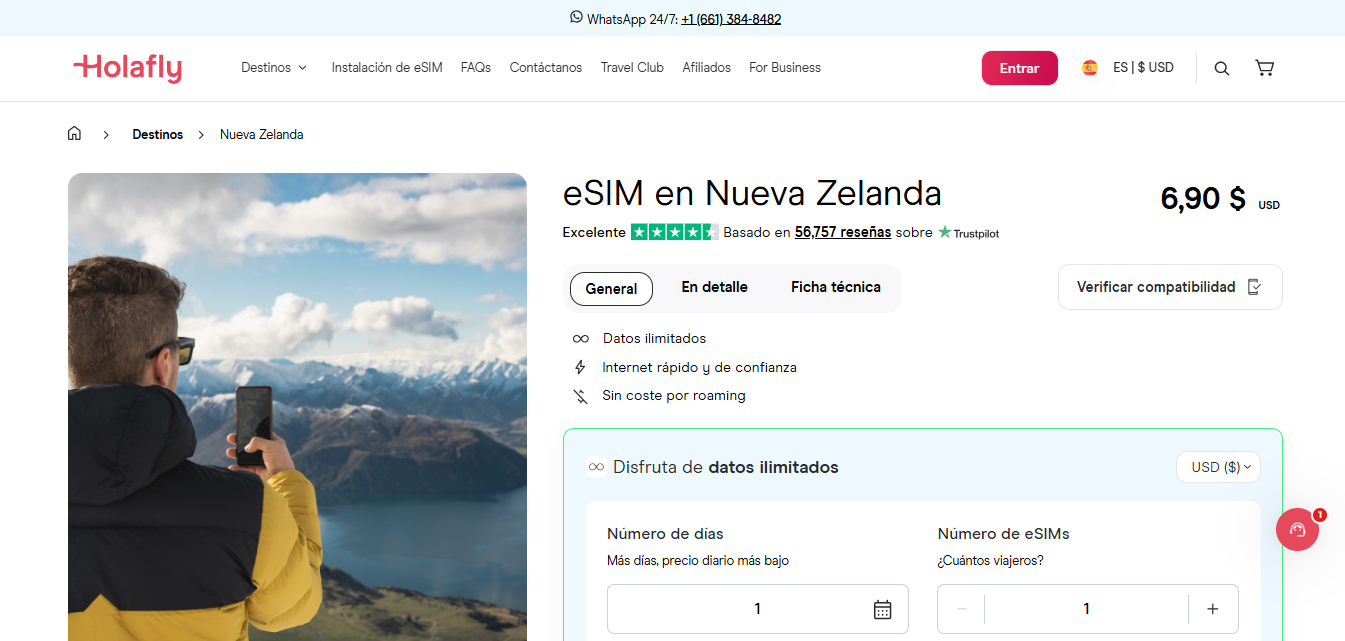Open For Business menu item

click(x=785, y=68)
